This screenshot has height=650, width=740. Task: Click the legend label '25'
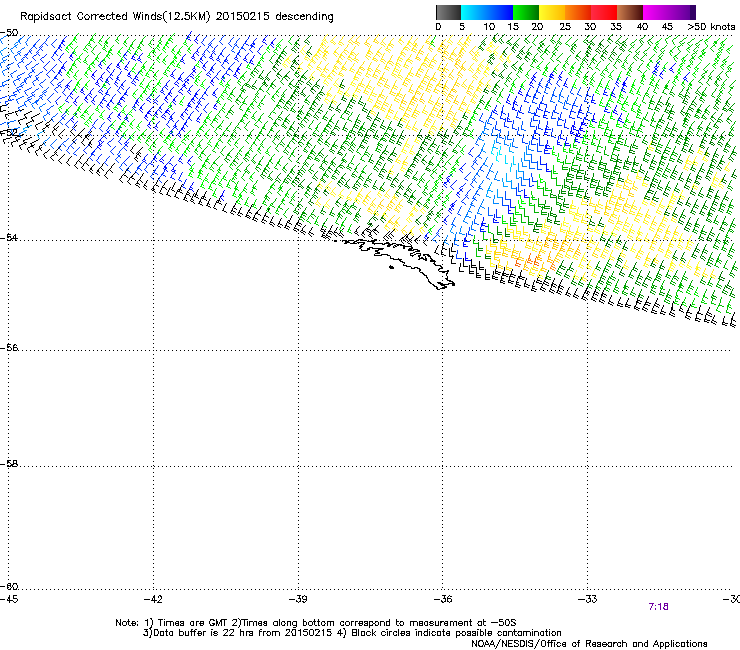tap(565, 27)
